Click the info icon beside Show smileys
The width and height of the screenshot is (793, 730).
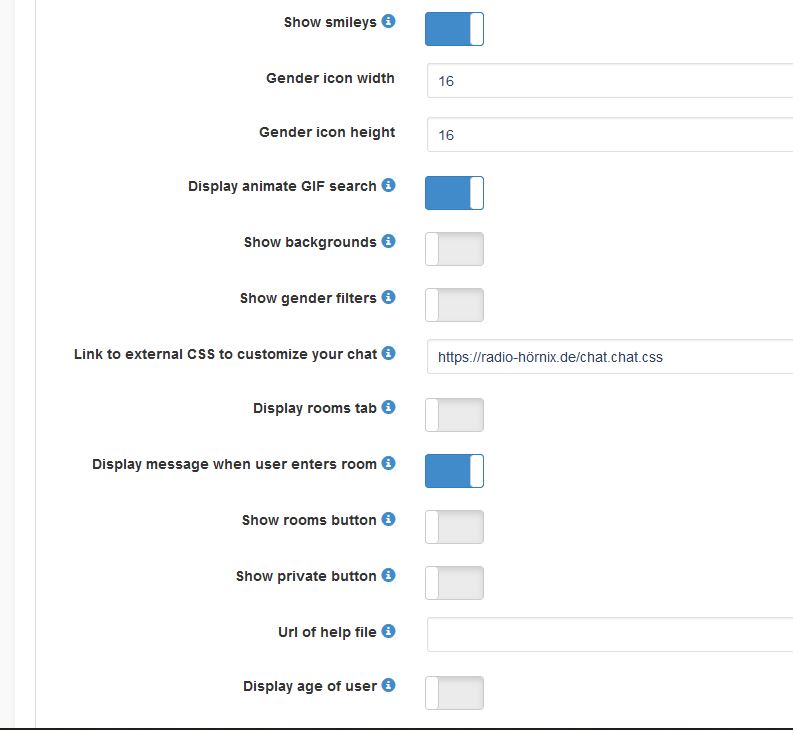pos(389,21)
